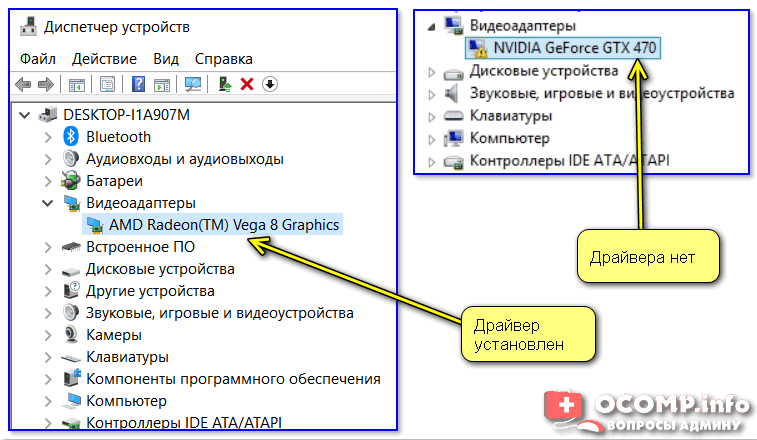Viewport: 757px width, 440px height.
Task: Click the Update driver toolbar icon
Action: pos(224,85)
